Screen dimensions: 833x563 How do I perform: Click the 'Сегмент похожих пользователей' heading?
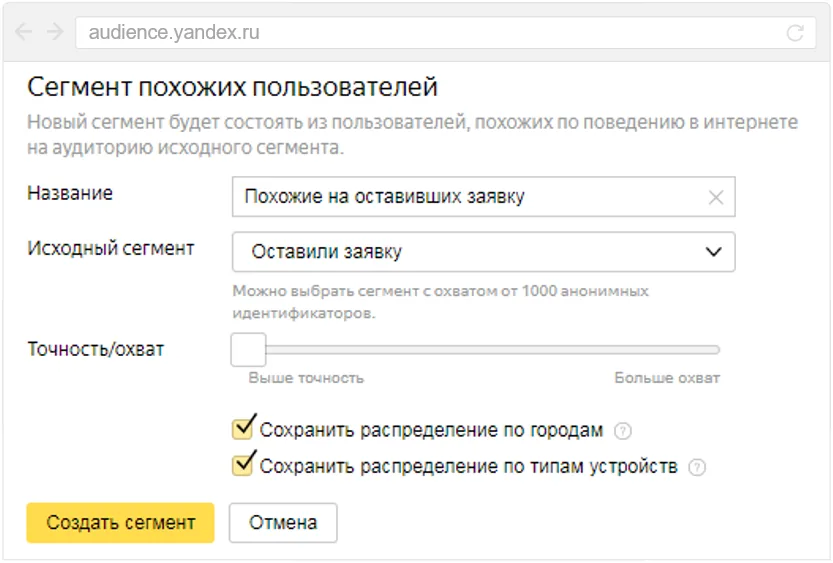[232, 87]
